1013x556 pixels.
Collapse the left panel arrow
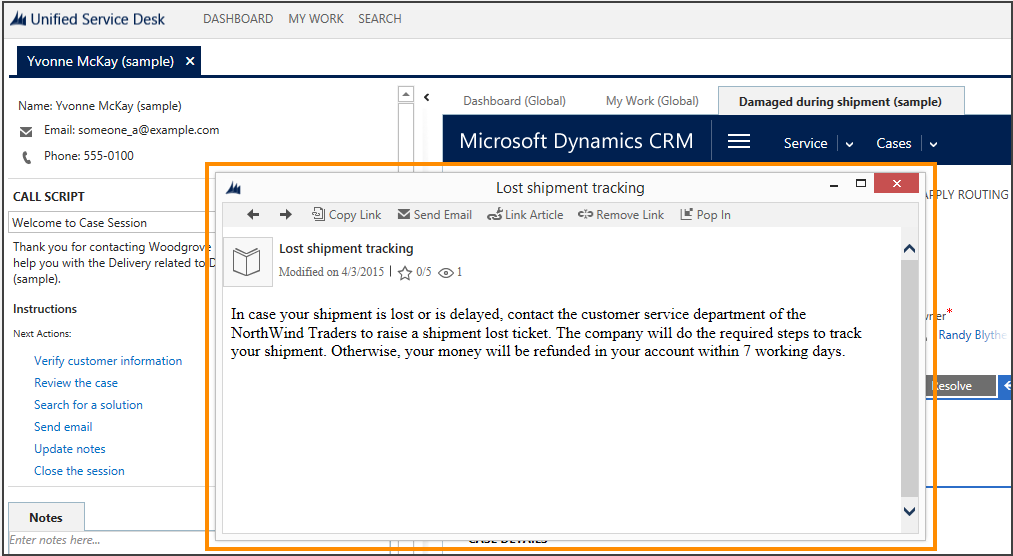(x=426, y=97)
